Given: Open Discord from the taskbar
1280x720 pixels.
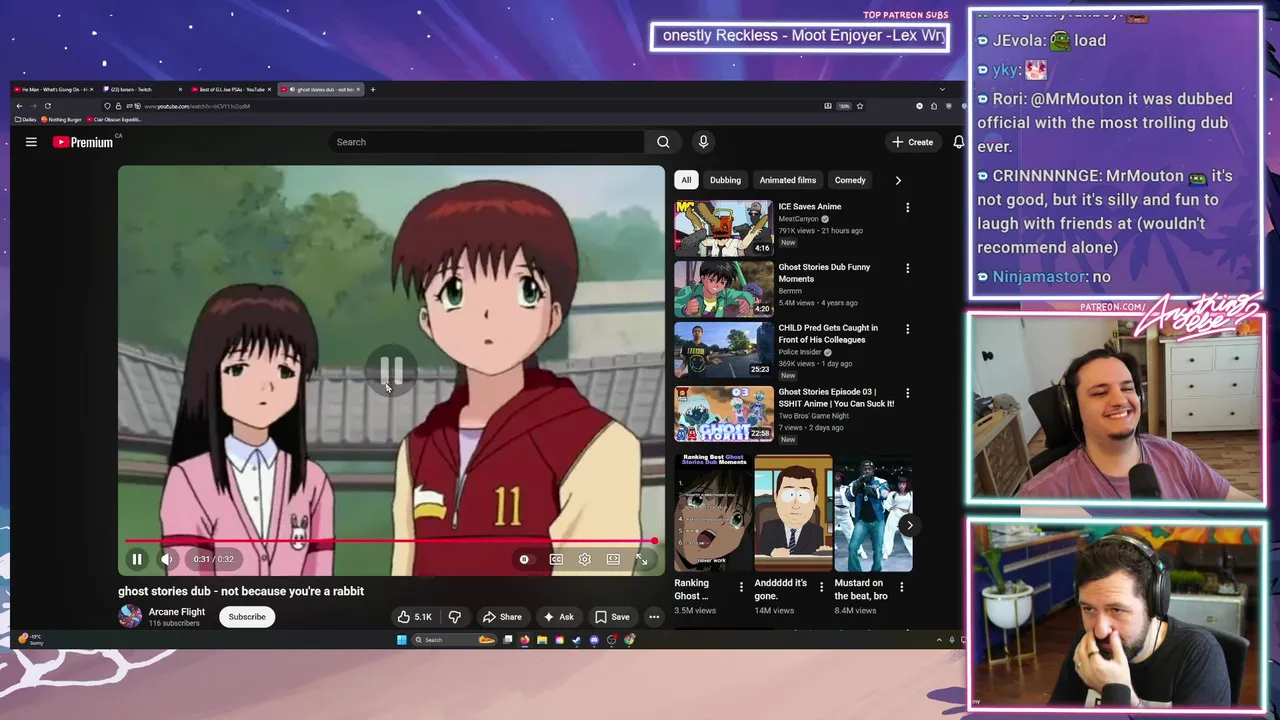Looking at the screenshot, I should [x=594, y=640].
